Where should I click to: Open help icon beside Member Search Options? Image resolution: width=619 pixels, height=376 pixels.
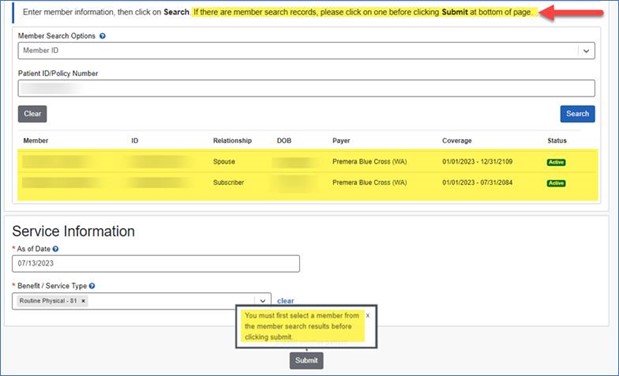pos(102,36)
